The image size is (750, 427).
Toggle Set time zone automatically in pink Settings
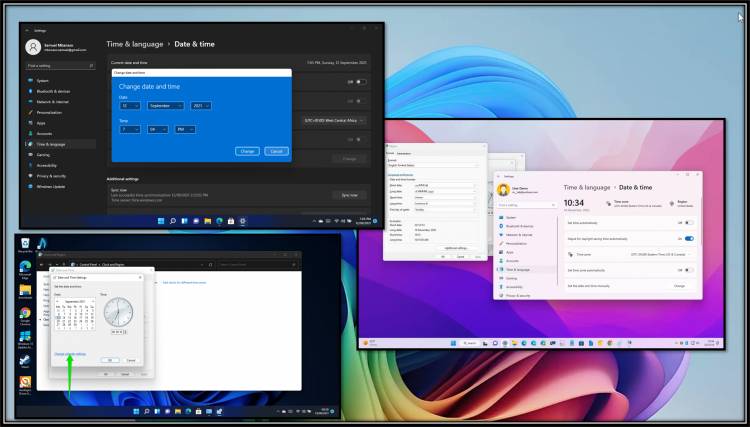pyautogui.click(x=689, y=270)
